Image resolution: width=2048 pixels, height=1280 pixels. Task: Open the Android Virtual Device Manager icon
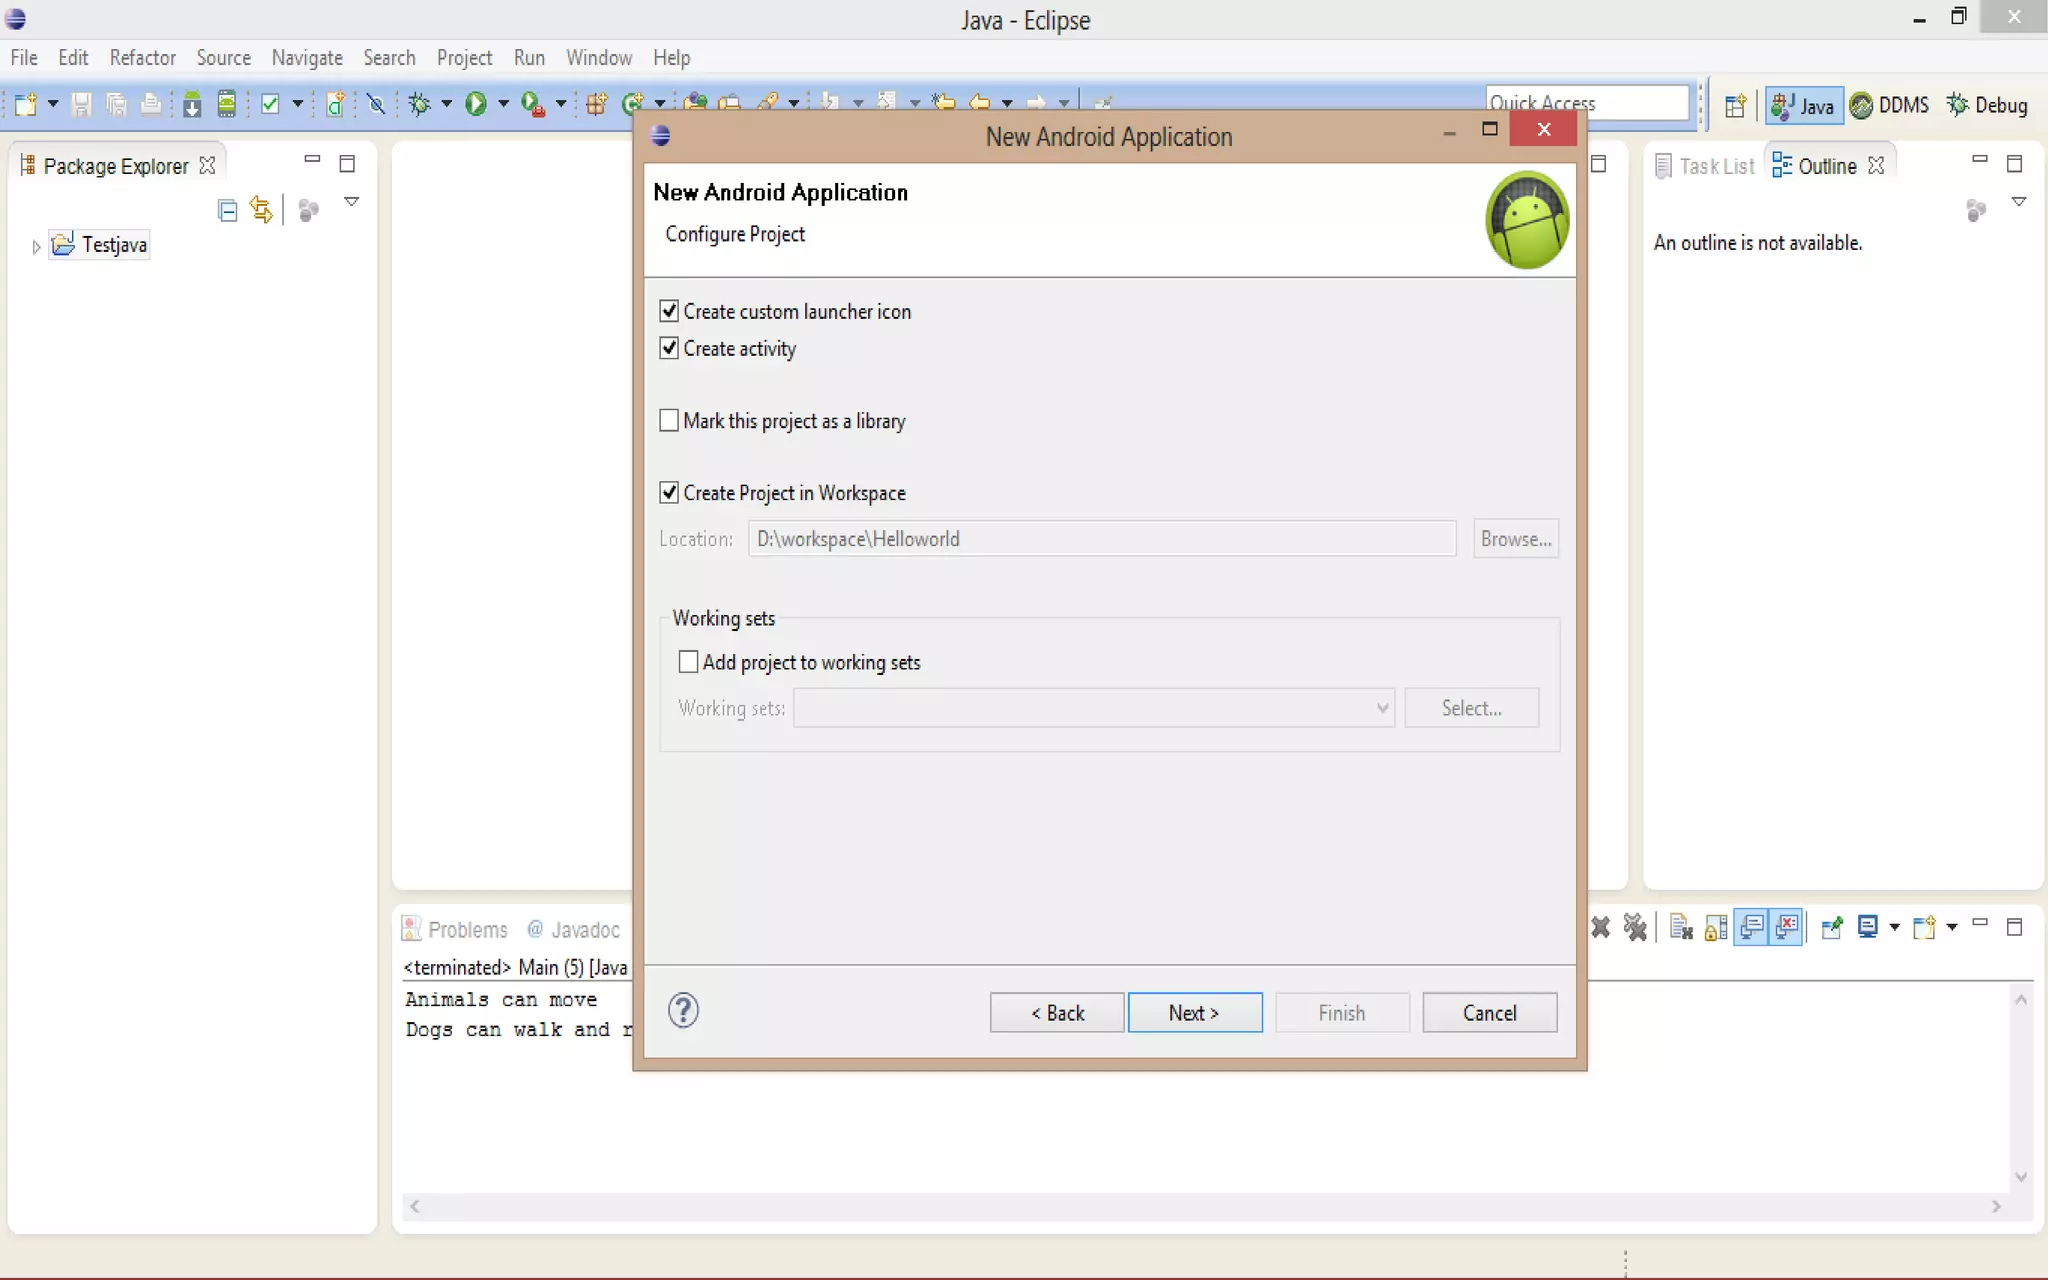pos(227,104)
